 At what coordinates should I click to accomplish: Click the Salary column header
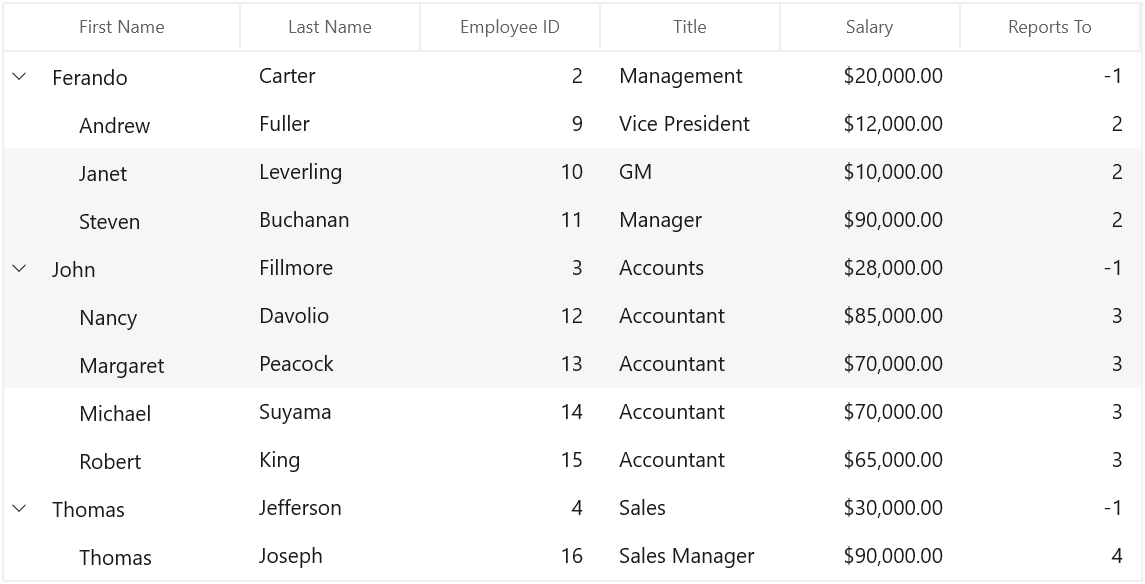point(870,27)
